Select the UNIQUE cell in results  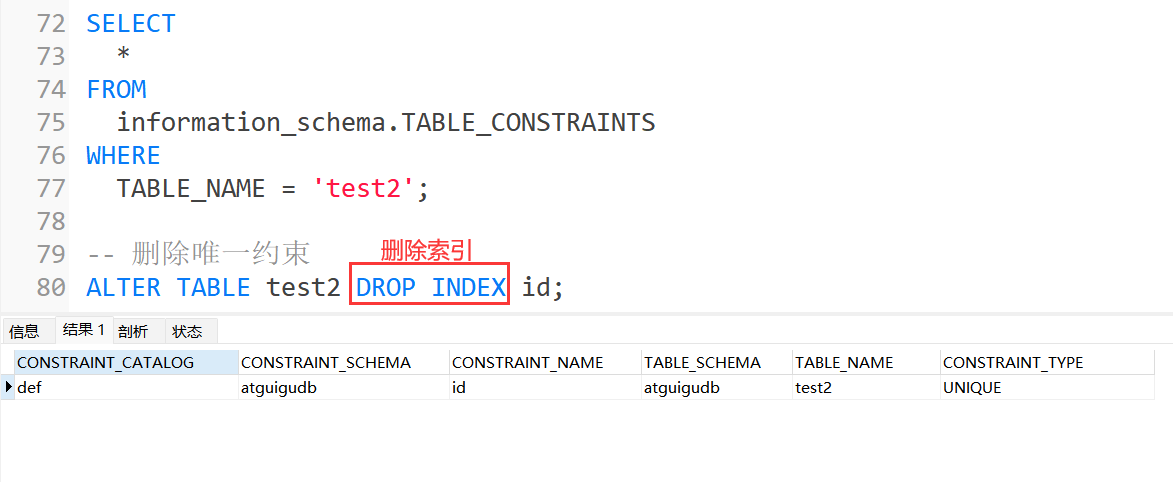point(971,387)
